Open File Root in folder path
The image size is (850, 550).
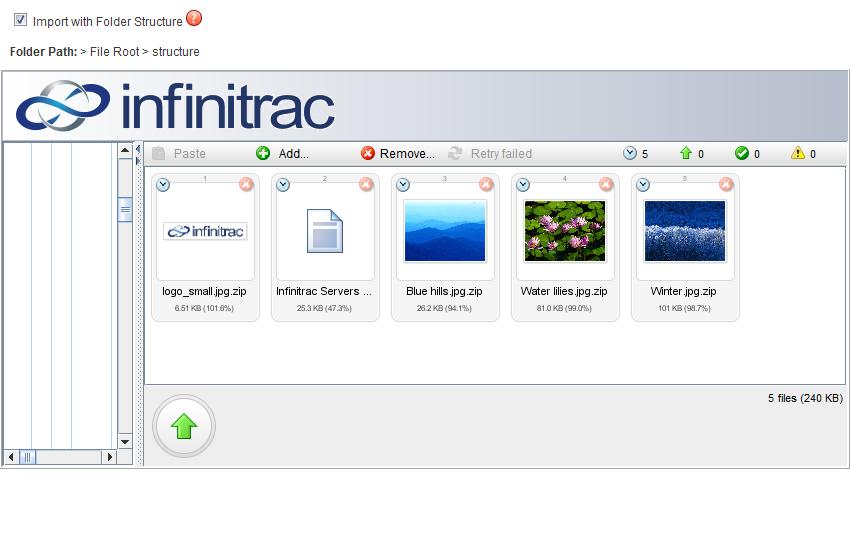(x=114, y=51)
